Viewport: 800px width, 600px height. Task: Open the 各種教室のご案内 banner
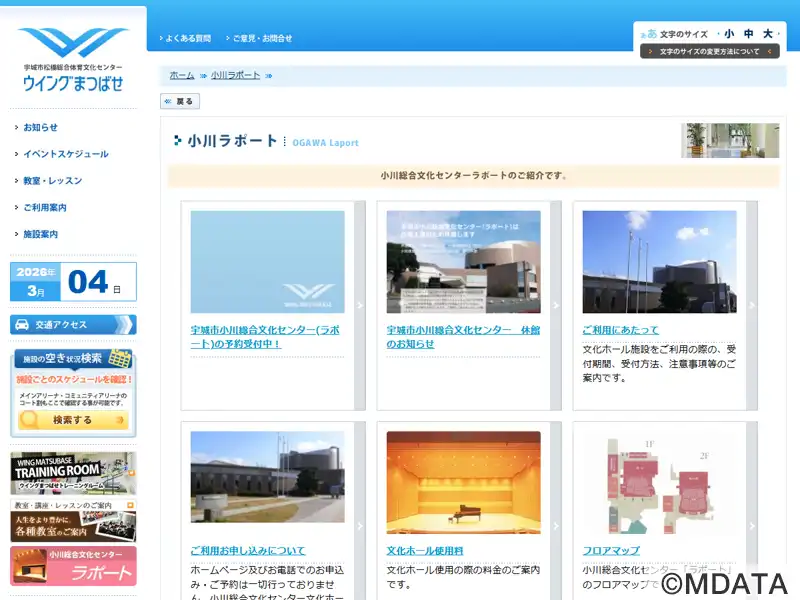pos(73,520)
